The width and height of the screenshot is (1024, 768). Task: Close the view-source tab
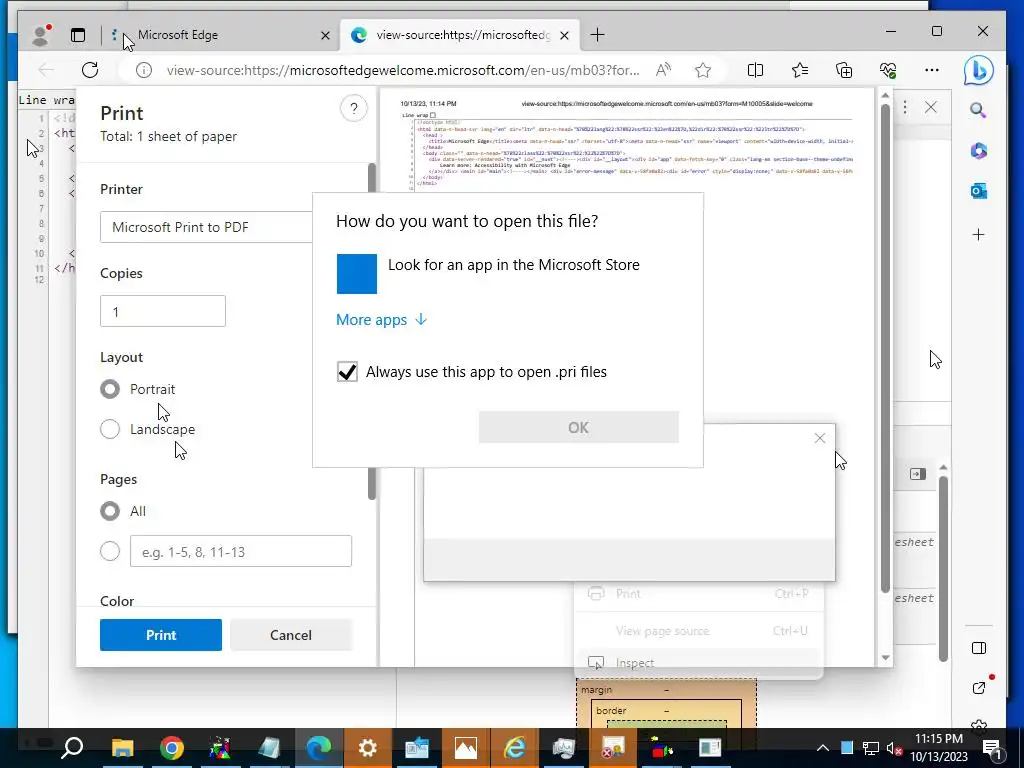click(x=565, y=35)
